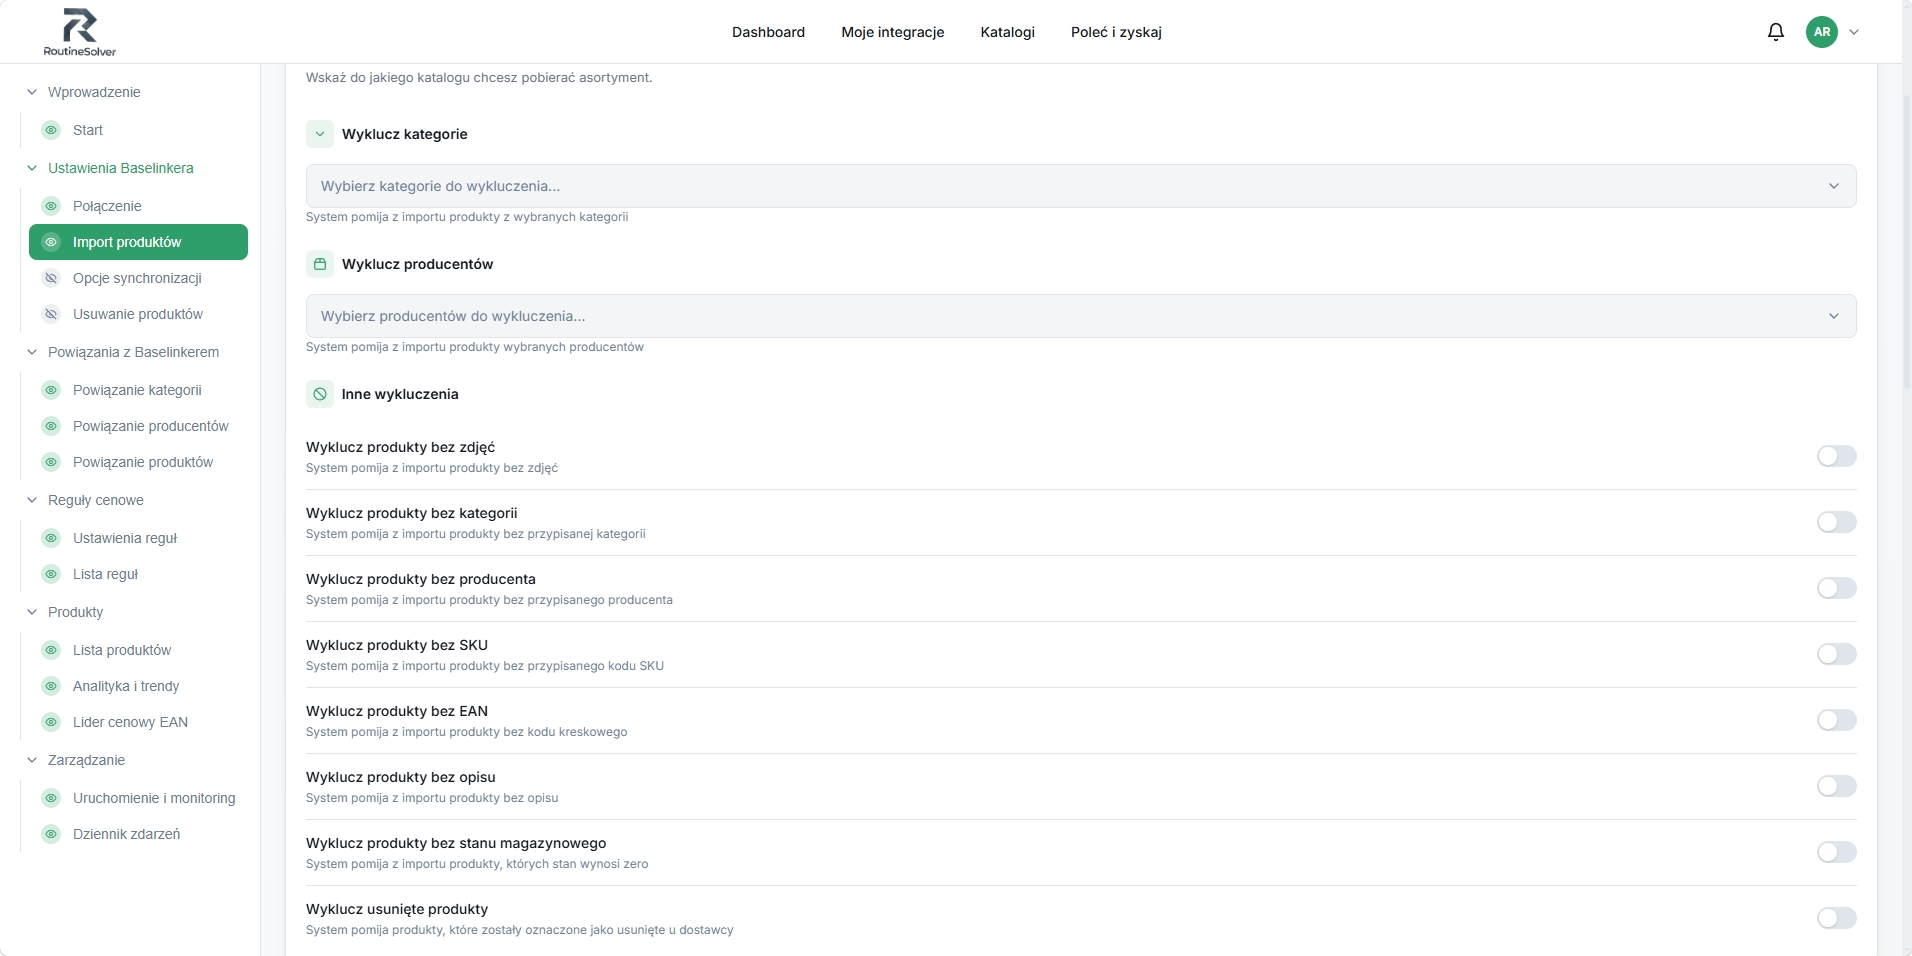This screenshot has height=956, width=1912.
Task: Click the Wyklucz kategorie section icon
Action: pyautogui.click(x=320, y=134)
